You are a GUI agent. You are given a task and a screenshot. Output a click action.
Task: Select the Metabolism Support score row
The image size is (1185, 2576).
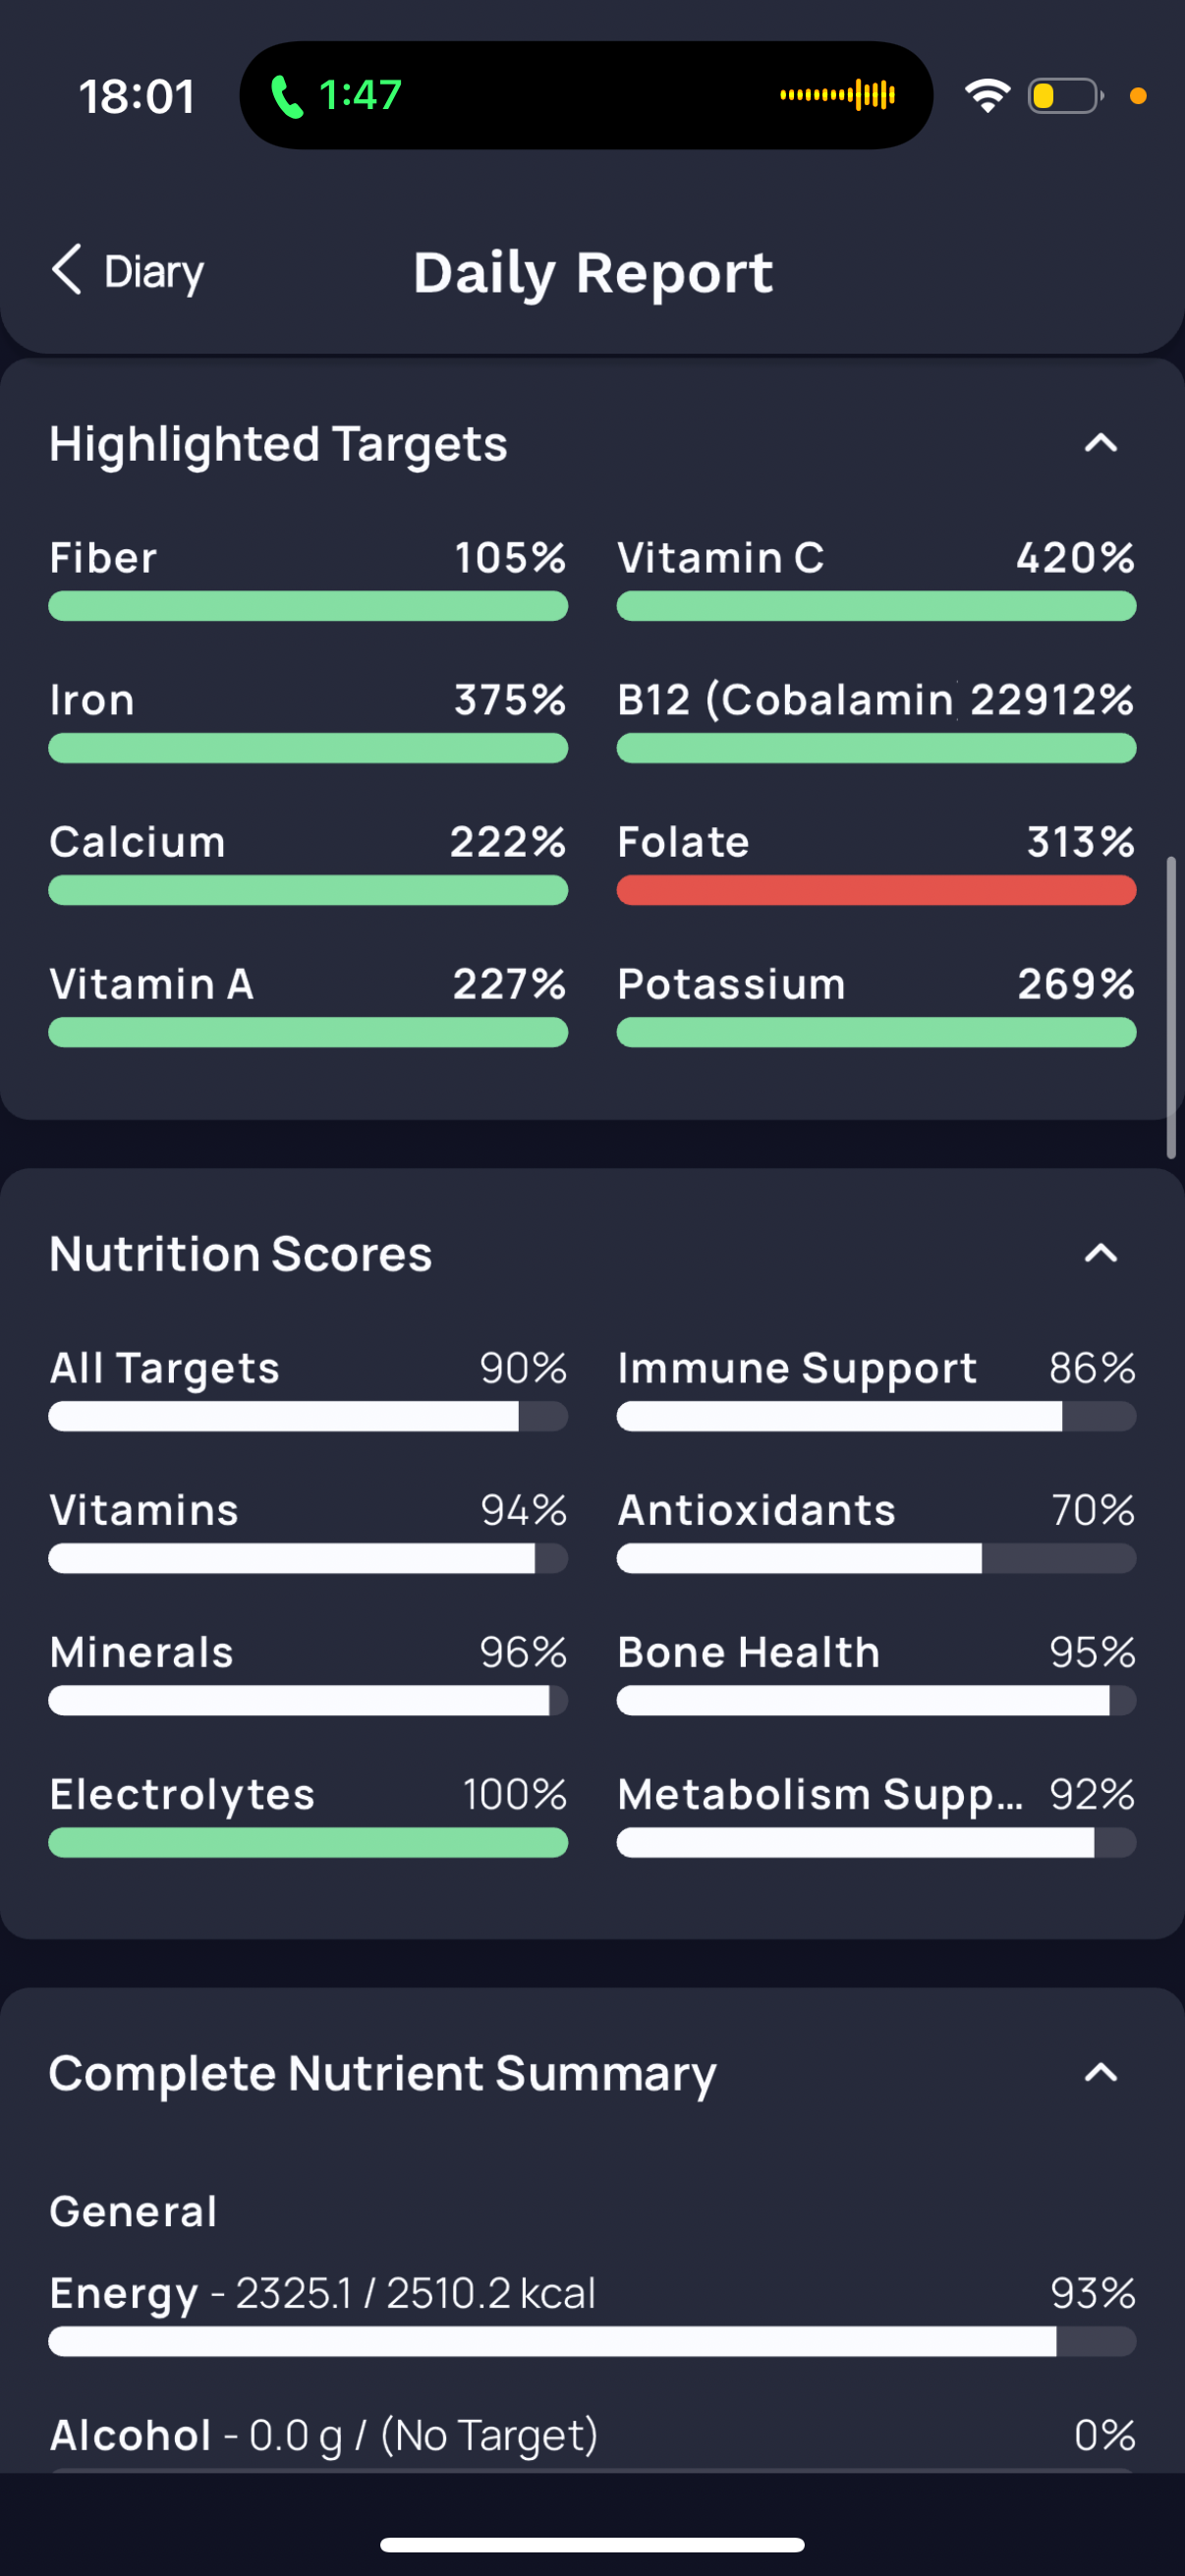[x=876, y=1814]
